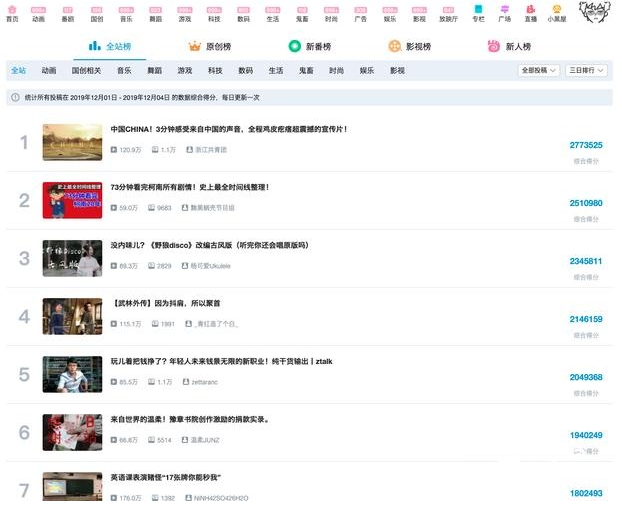The image size is (622, 506).
Task: Open video title 73分钟看完柯南所有剧情
Action: (x=190, y=187)
